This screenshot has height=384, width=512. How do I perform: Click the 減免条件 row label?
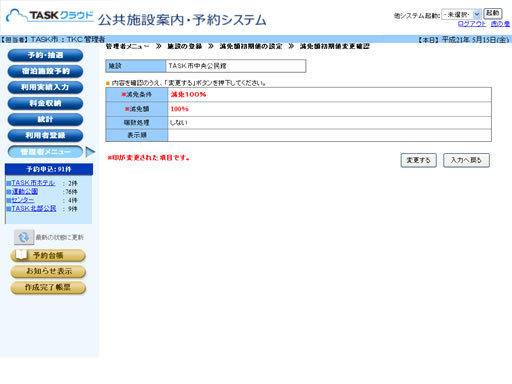pos(137,95)
